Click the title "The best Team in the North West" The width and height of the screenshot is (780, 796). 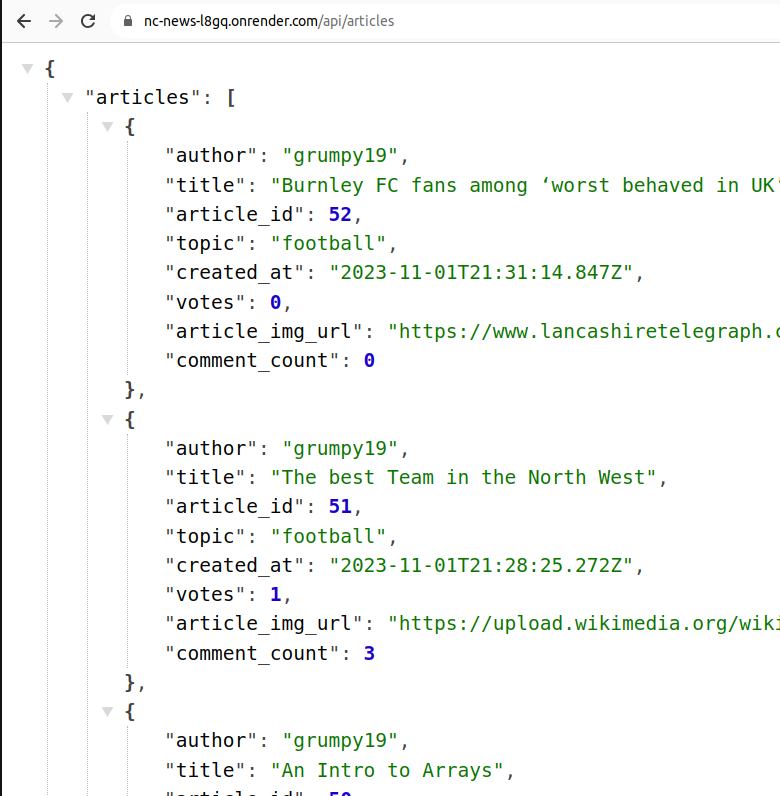point(464,478)
